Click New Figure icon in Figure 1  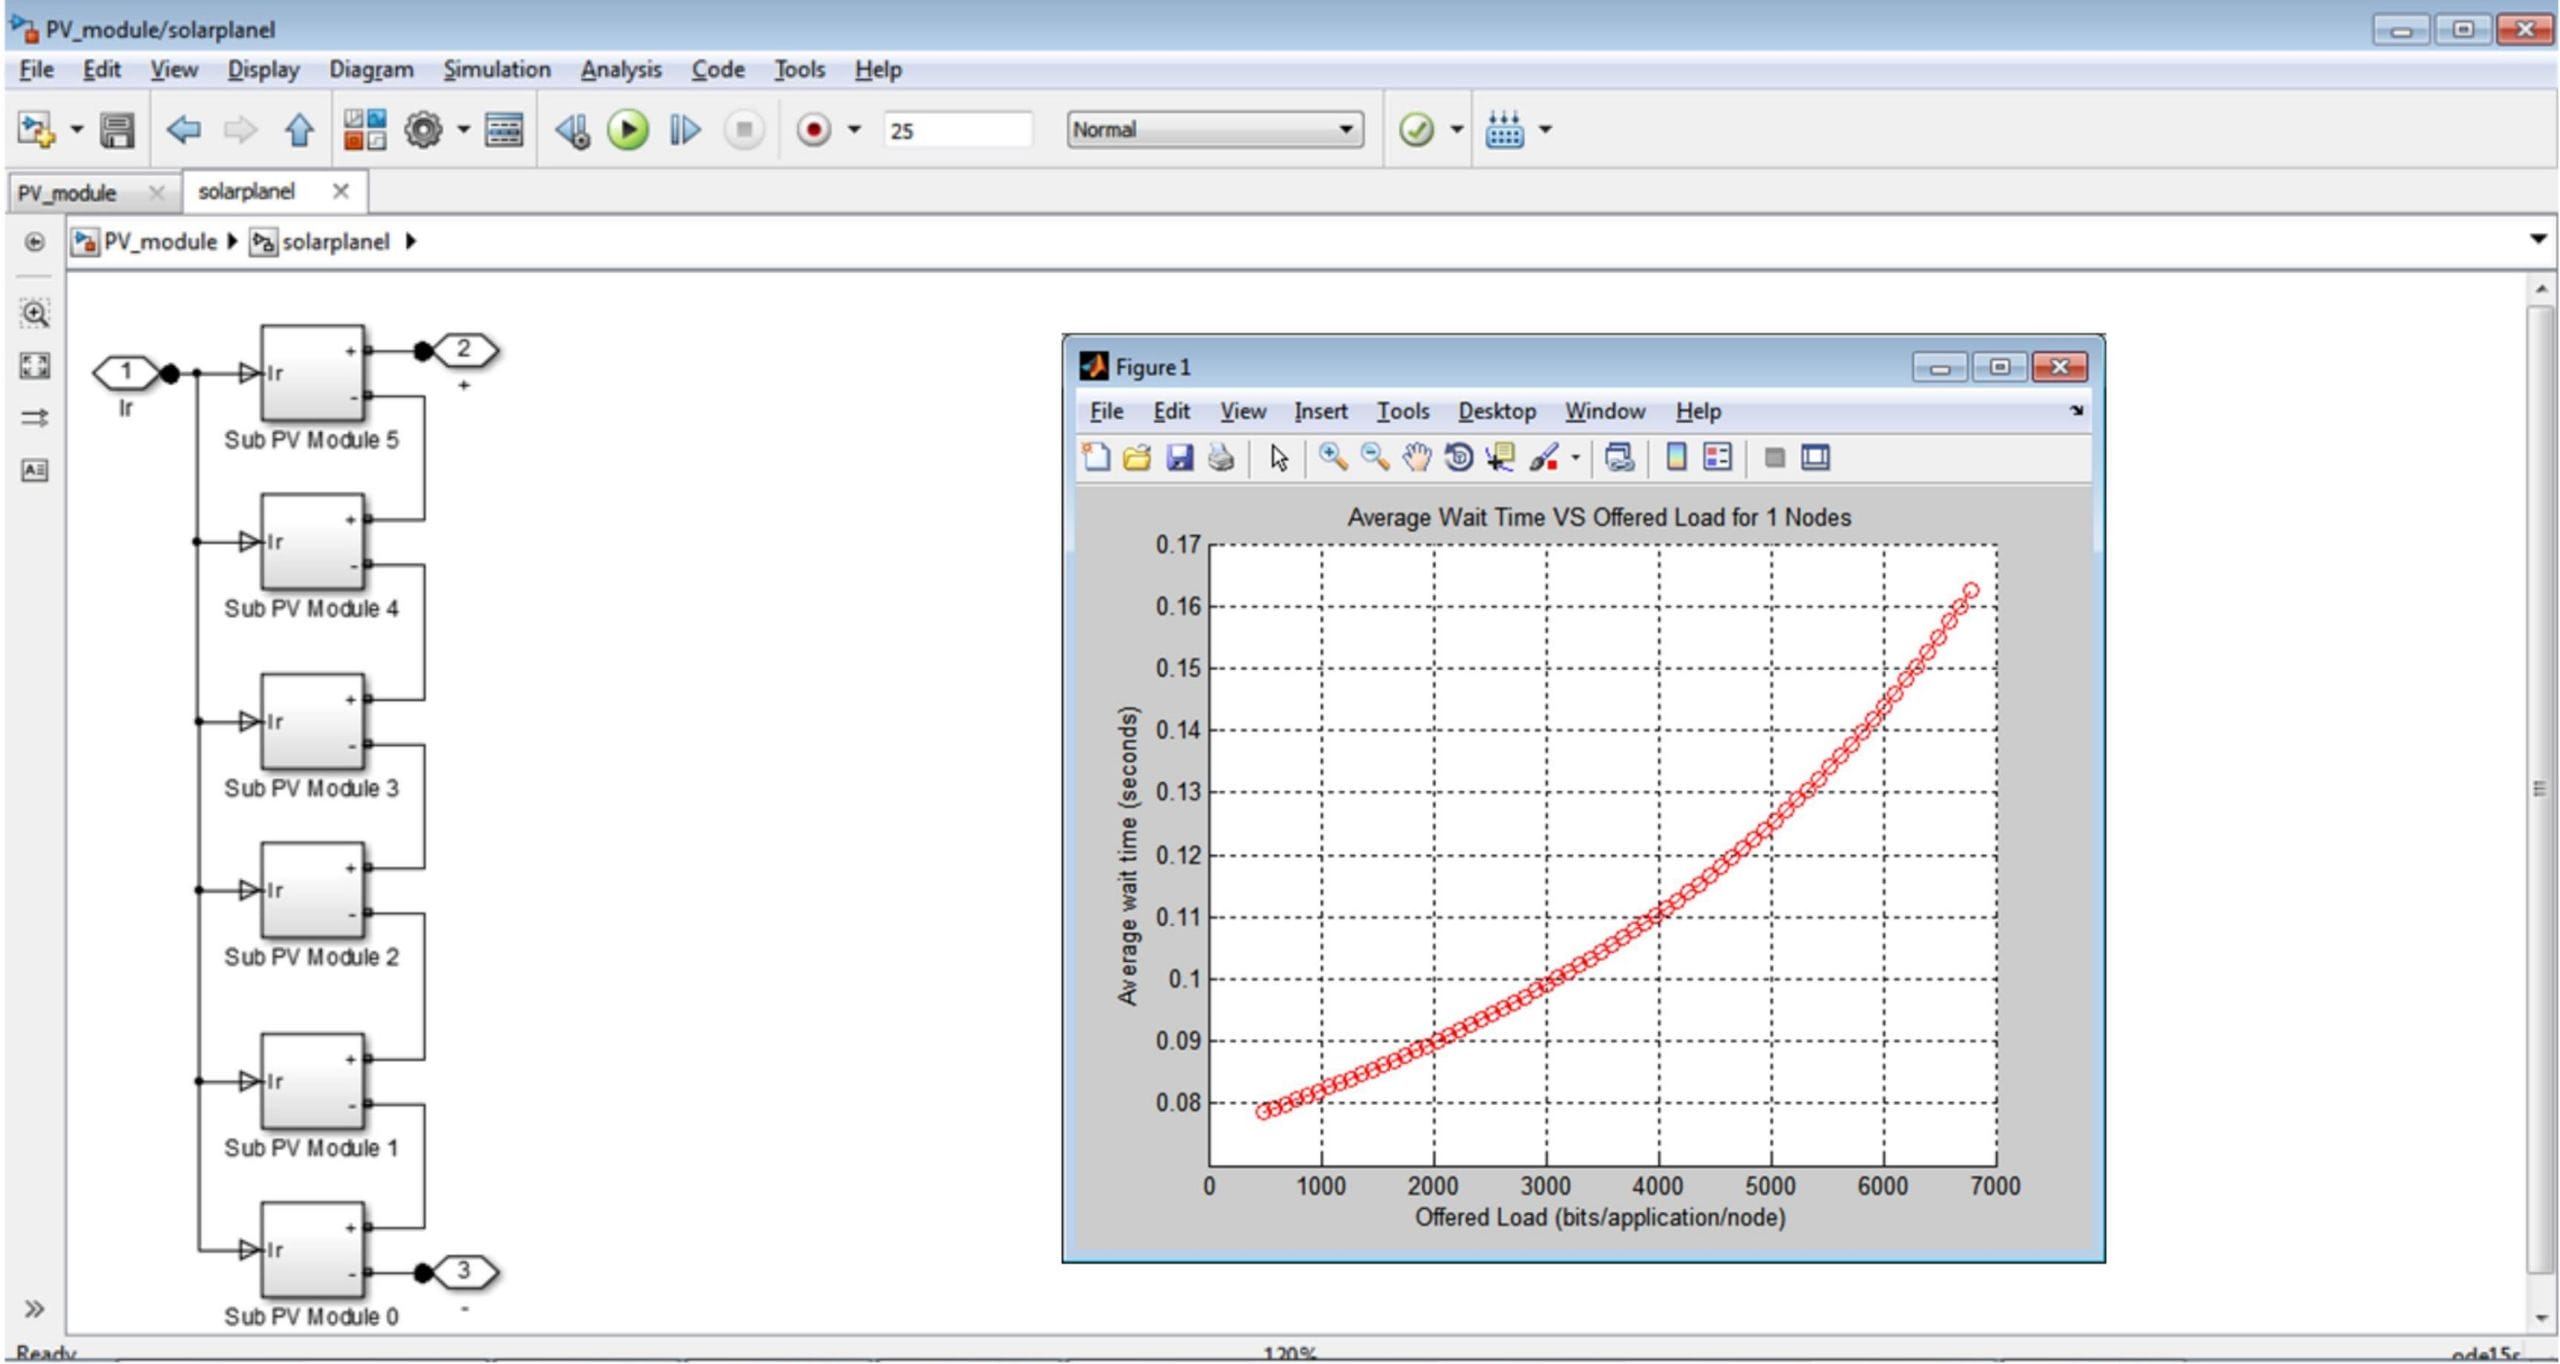click(1096, 458)
